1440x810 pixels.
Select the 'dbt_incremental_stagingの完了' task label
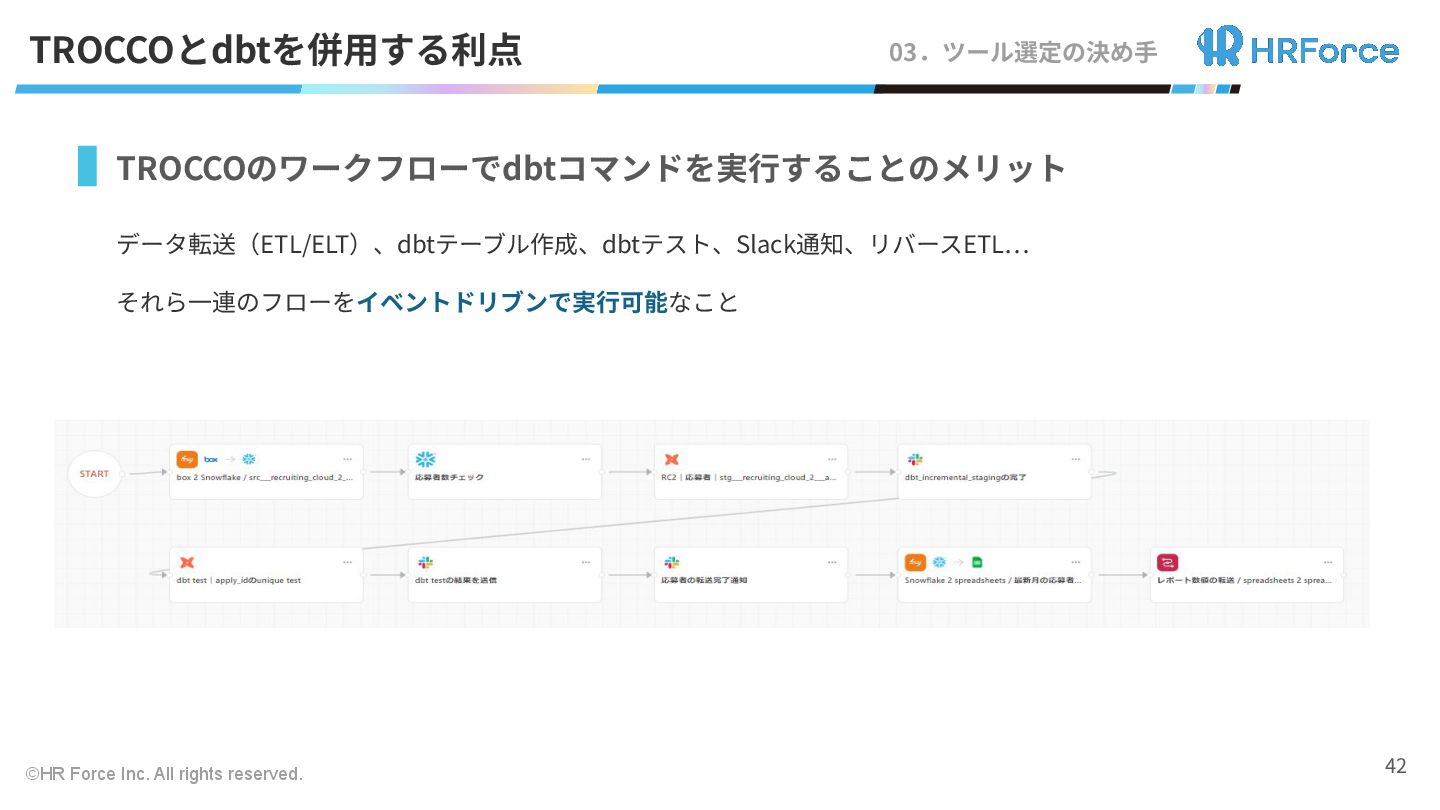pos(966,478)
